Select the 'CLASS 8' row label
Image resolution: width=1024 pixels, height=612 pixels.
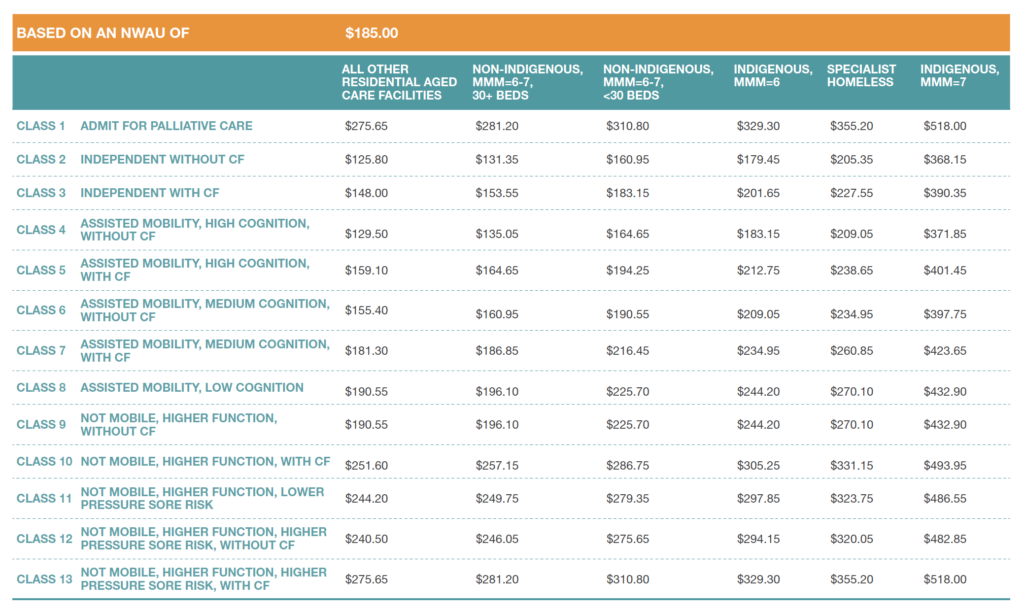point(40,388)
